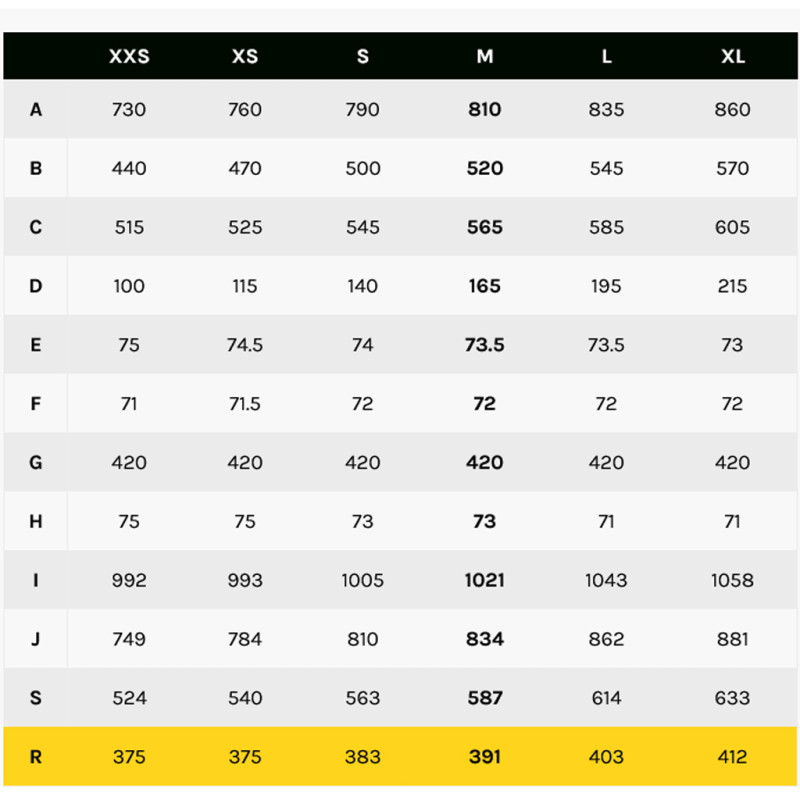Screen dimensions: 800x800
Task: Click the bold 810 value in row A
Action: pyautogui.click(x=485, y=110)
